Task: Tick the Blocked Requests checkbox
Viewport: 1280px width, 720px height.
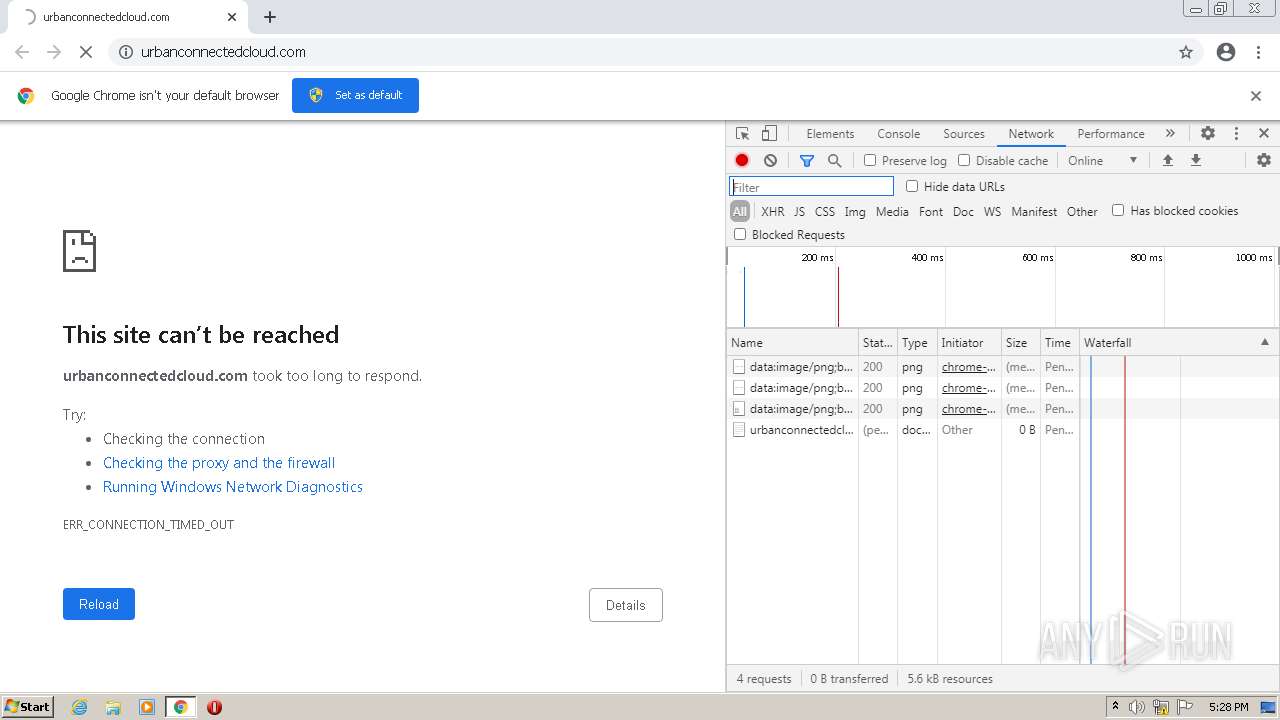Action: pos(740,234)
